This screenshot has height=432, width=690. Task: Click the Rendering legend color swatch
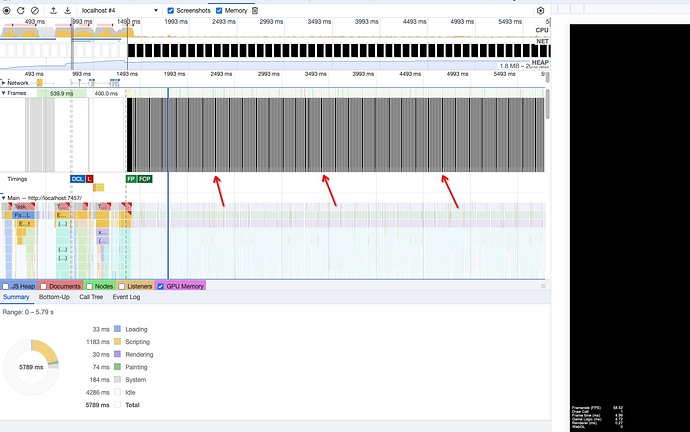pos(117,354)
